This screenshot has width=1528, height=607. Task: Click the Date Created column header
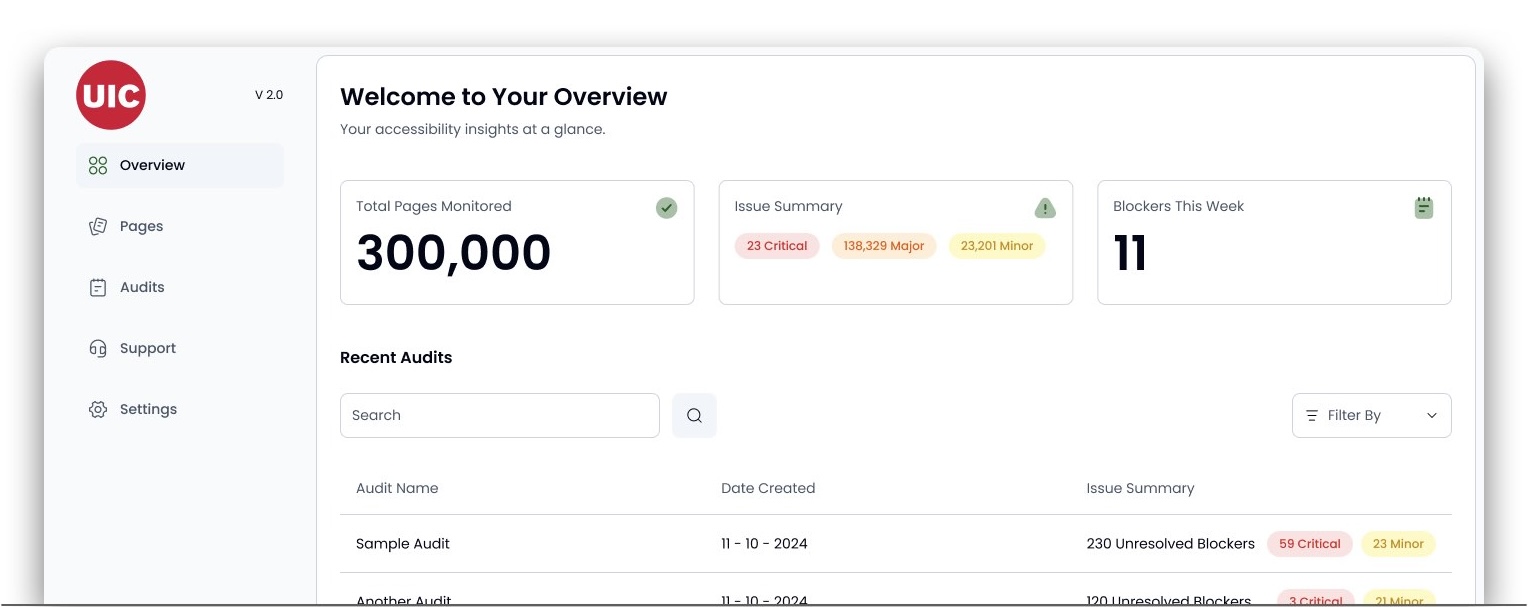click(x=768, y=489)
